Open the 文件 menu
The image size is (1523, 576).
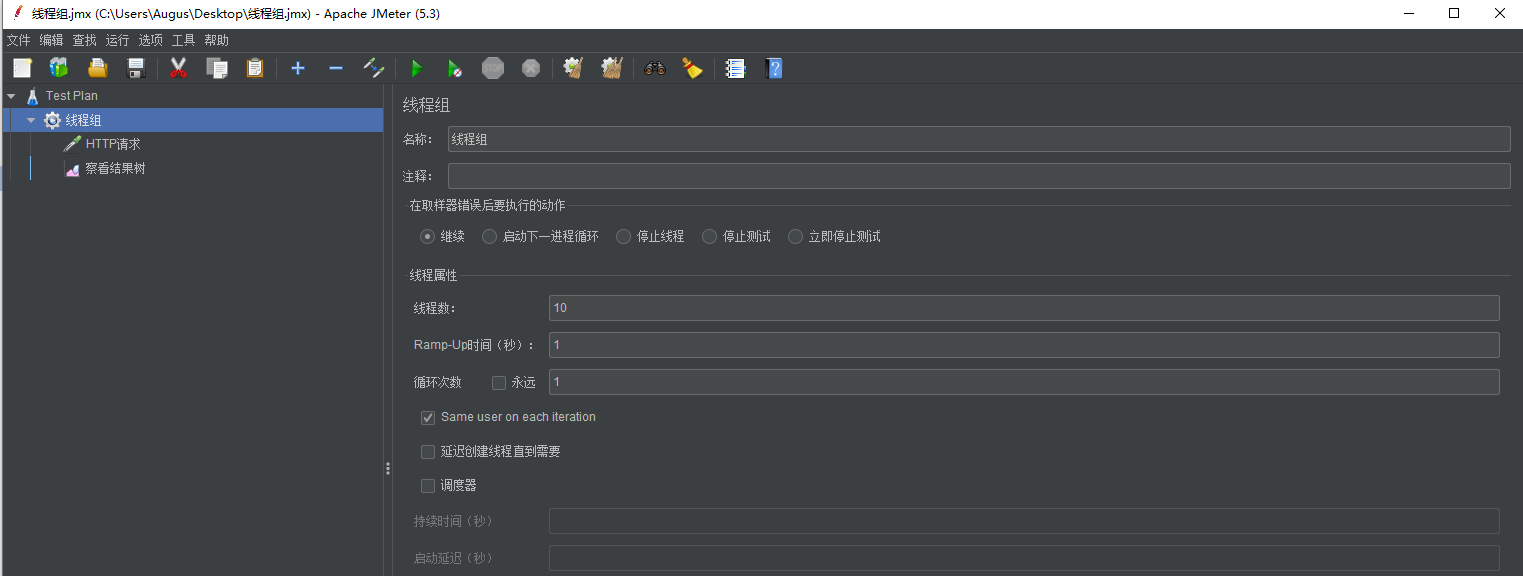[19, 40]
